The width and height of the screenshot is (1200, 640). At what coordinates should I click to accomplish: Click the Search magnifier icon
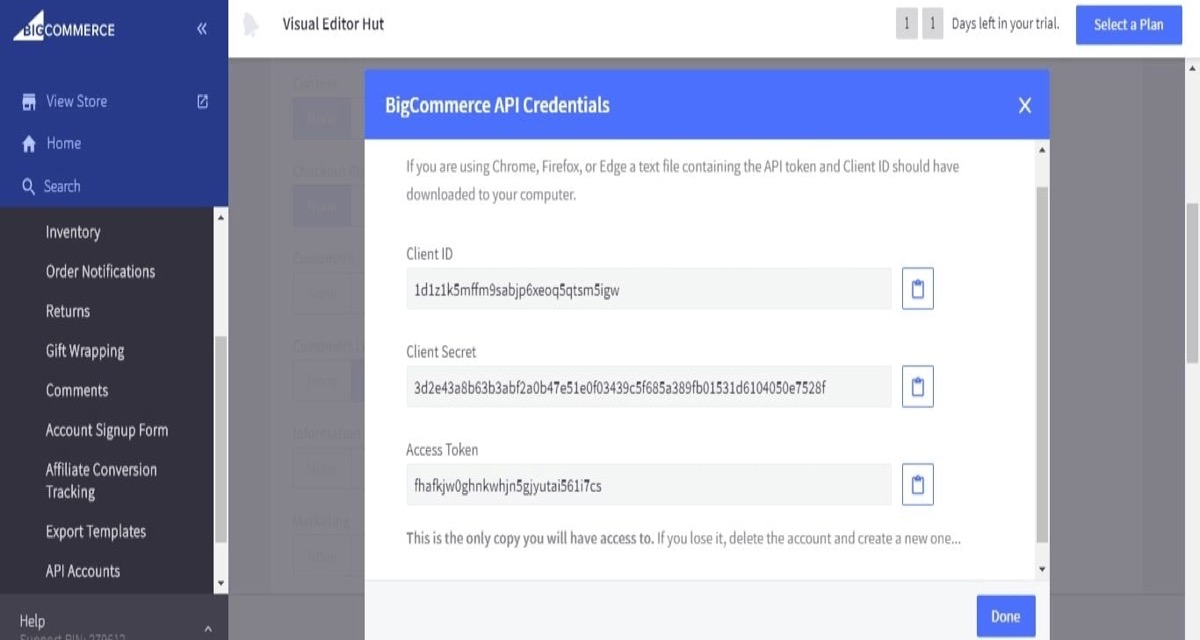(29, 187)
